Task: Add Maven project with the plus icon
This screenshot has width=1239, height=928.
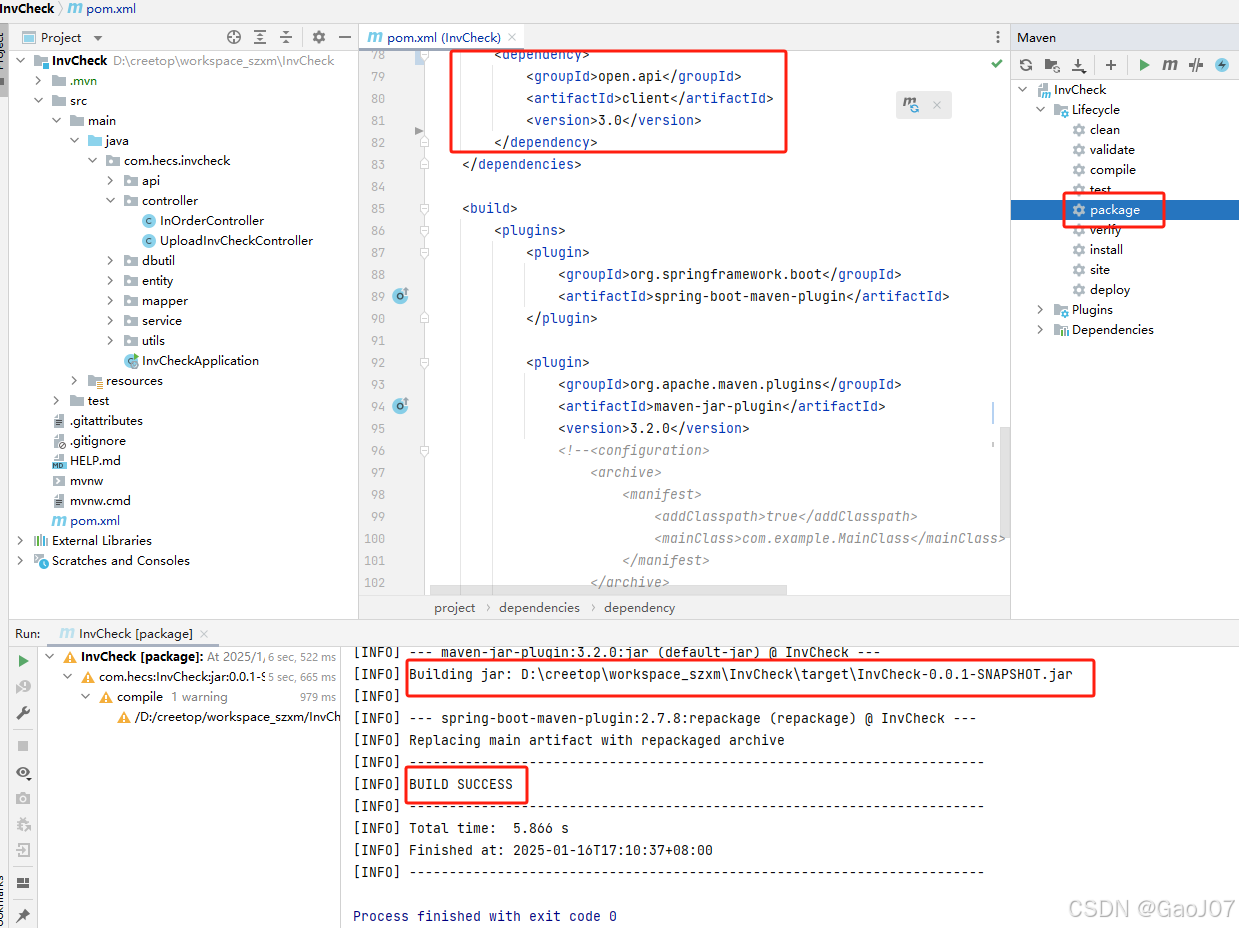Action: 1110,64
